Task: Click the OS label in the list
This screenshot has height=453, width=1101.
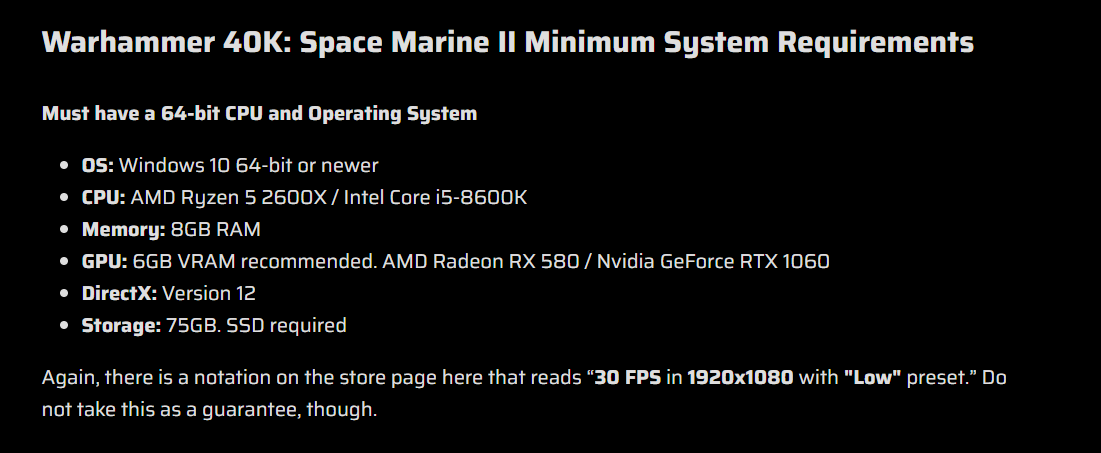Action: (98, 166)
